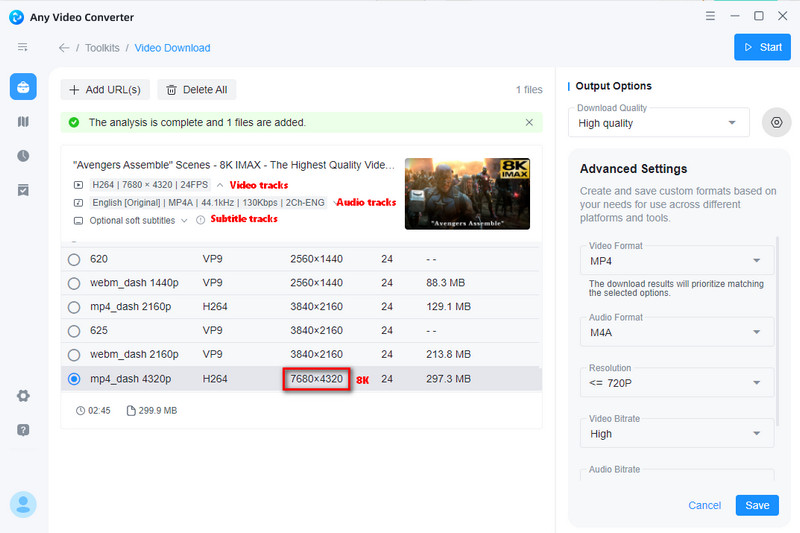Click the 88.3 MB size cell
800x533 pixels.
coord(445,283)
